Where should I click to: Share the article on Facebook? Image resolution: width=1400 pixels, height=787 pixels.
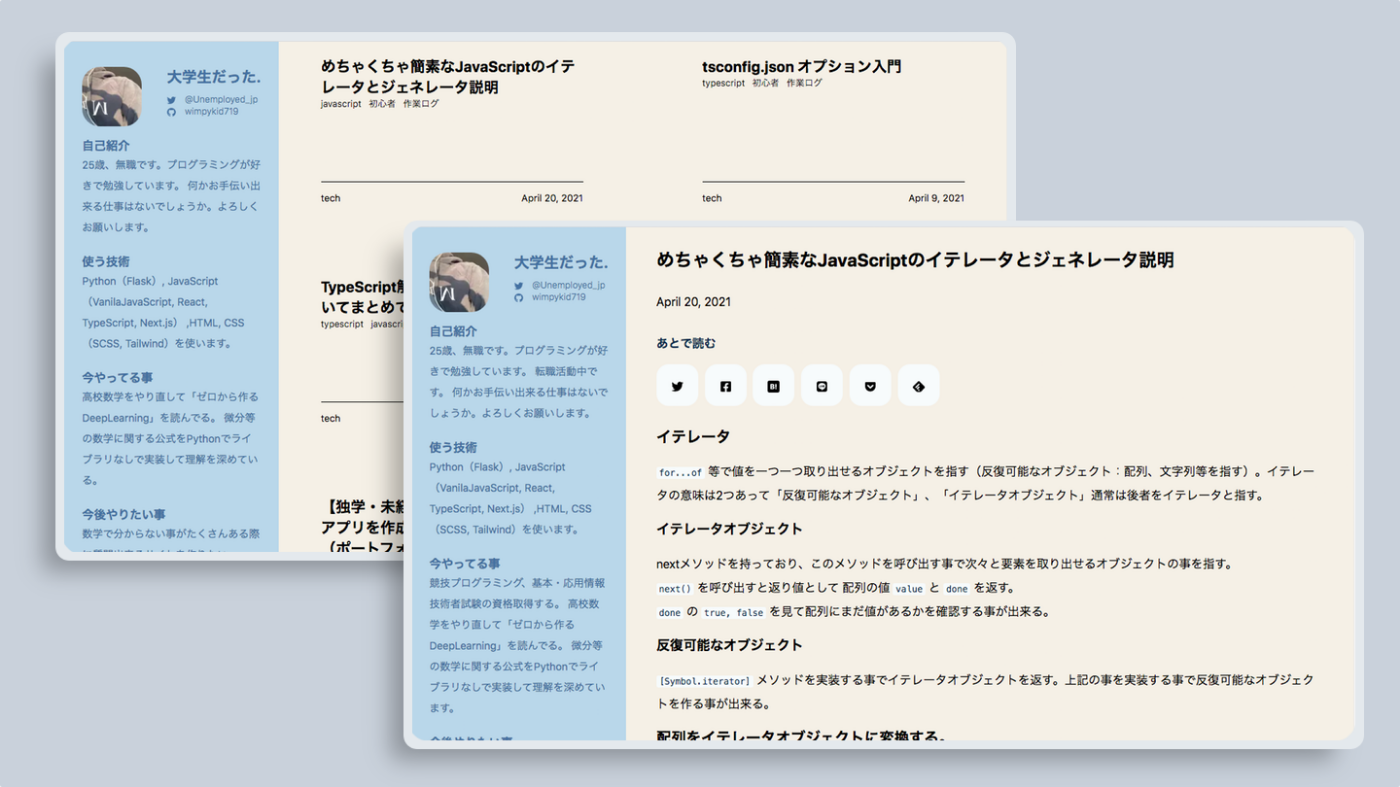click(x=725, y=386)
